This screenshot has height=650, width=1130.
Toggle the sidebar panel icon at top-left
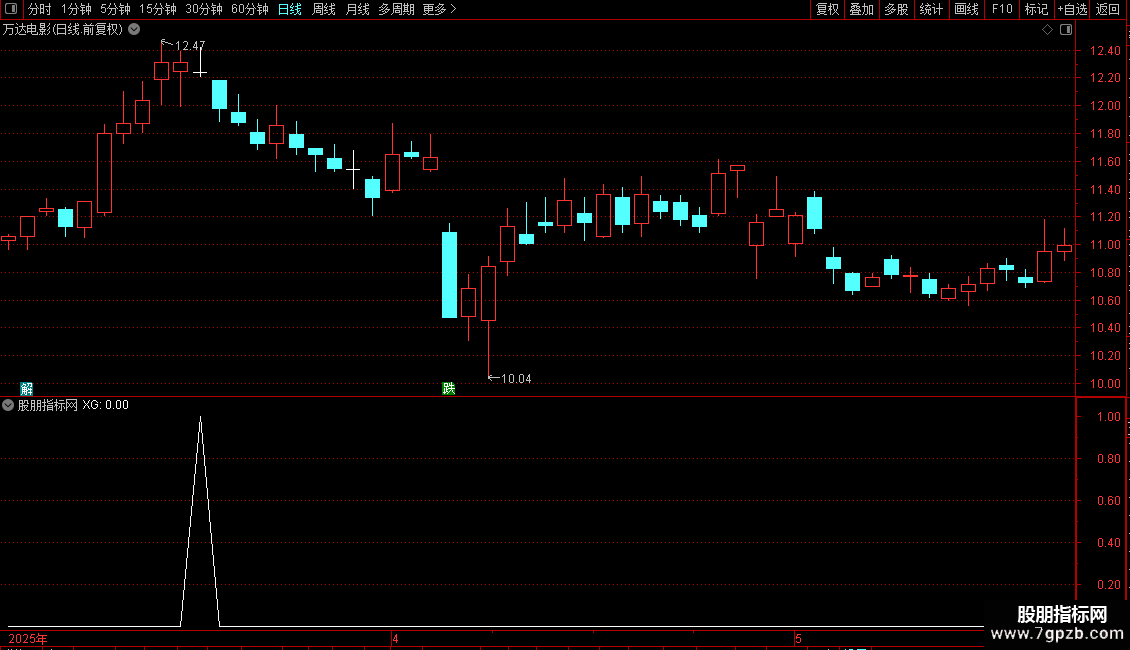coord(11,9)
